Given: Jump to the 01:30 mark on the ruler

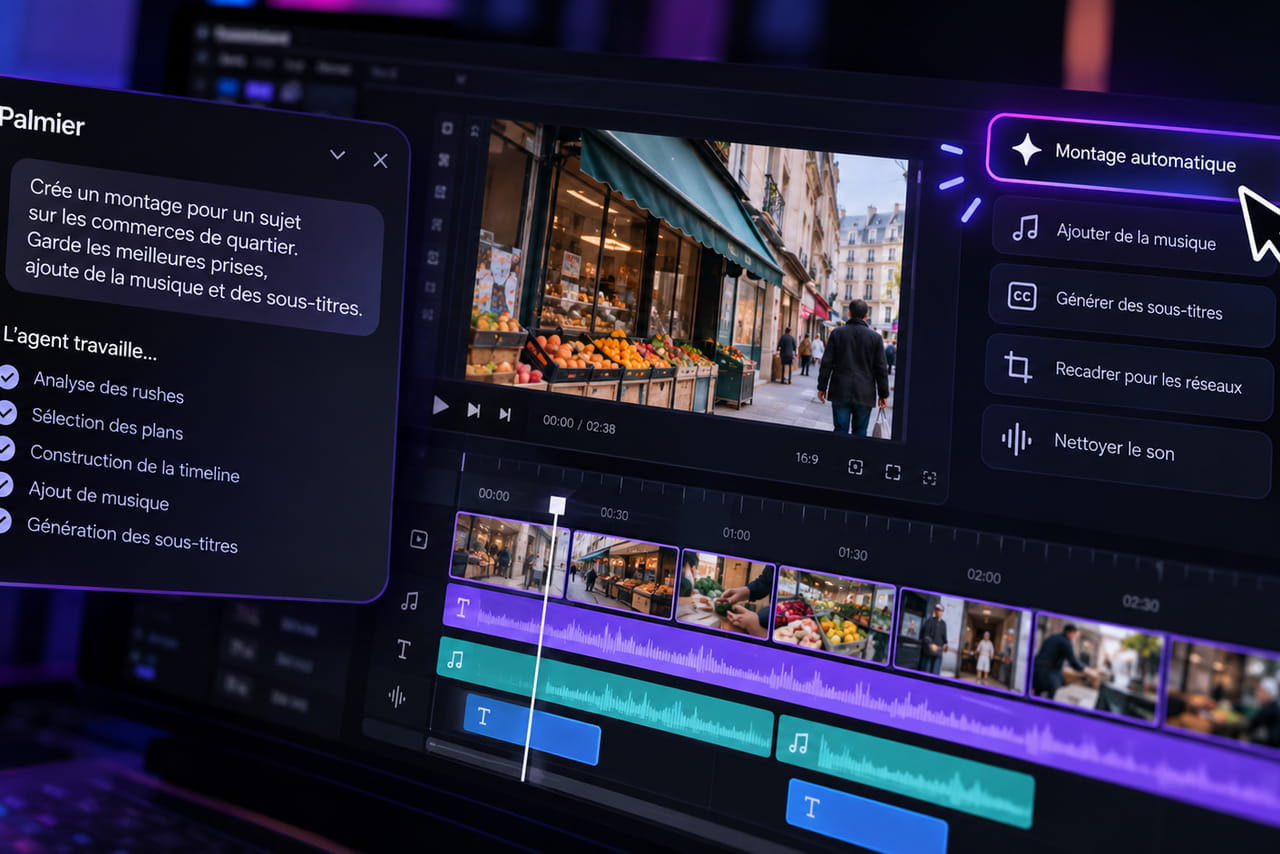Looking at the screenshot, I should (853, 553).
